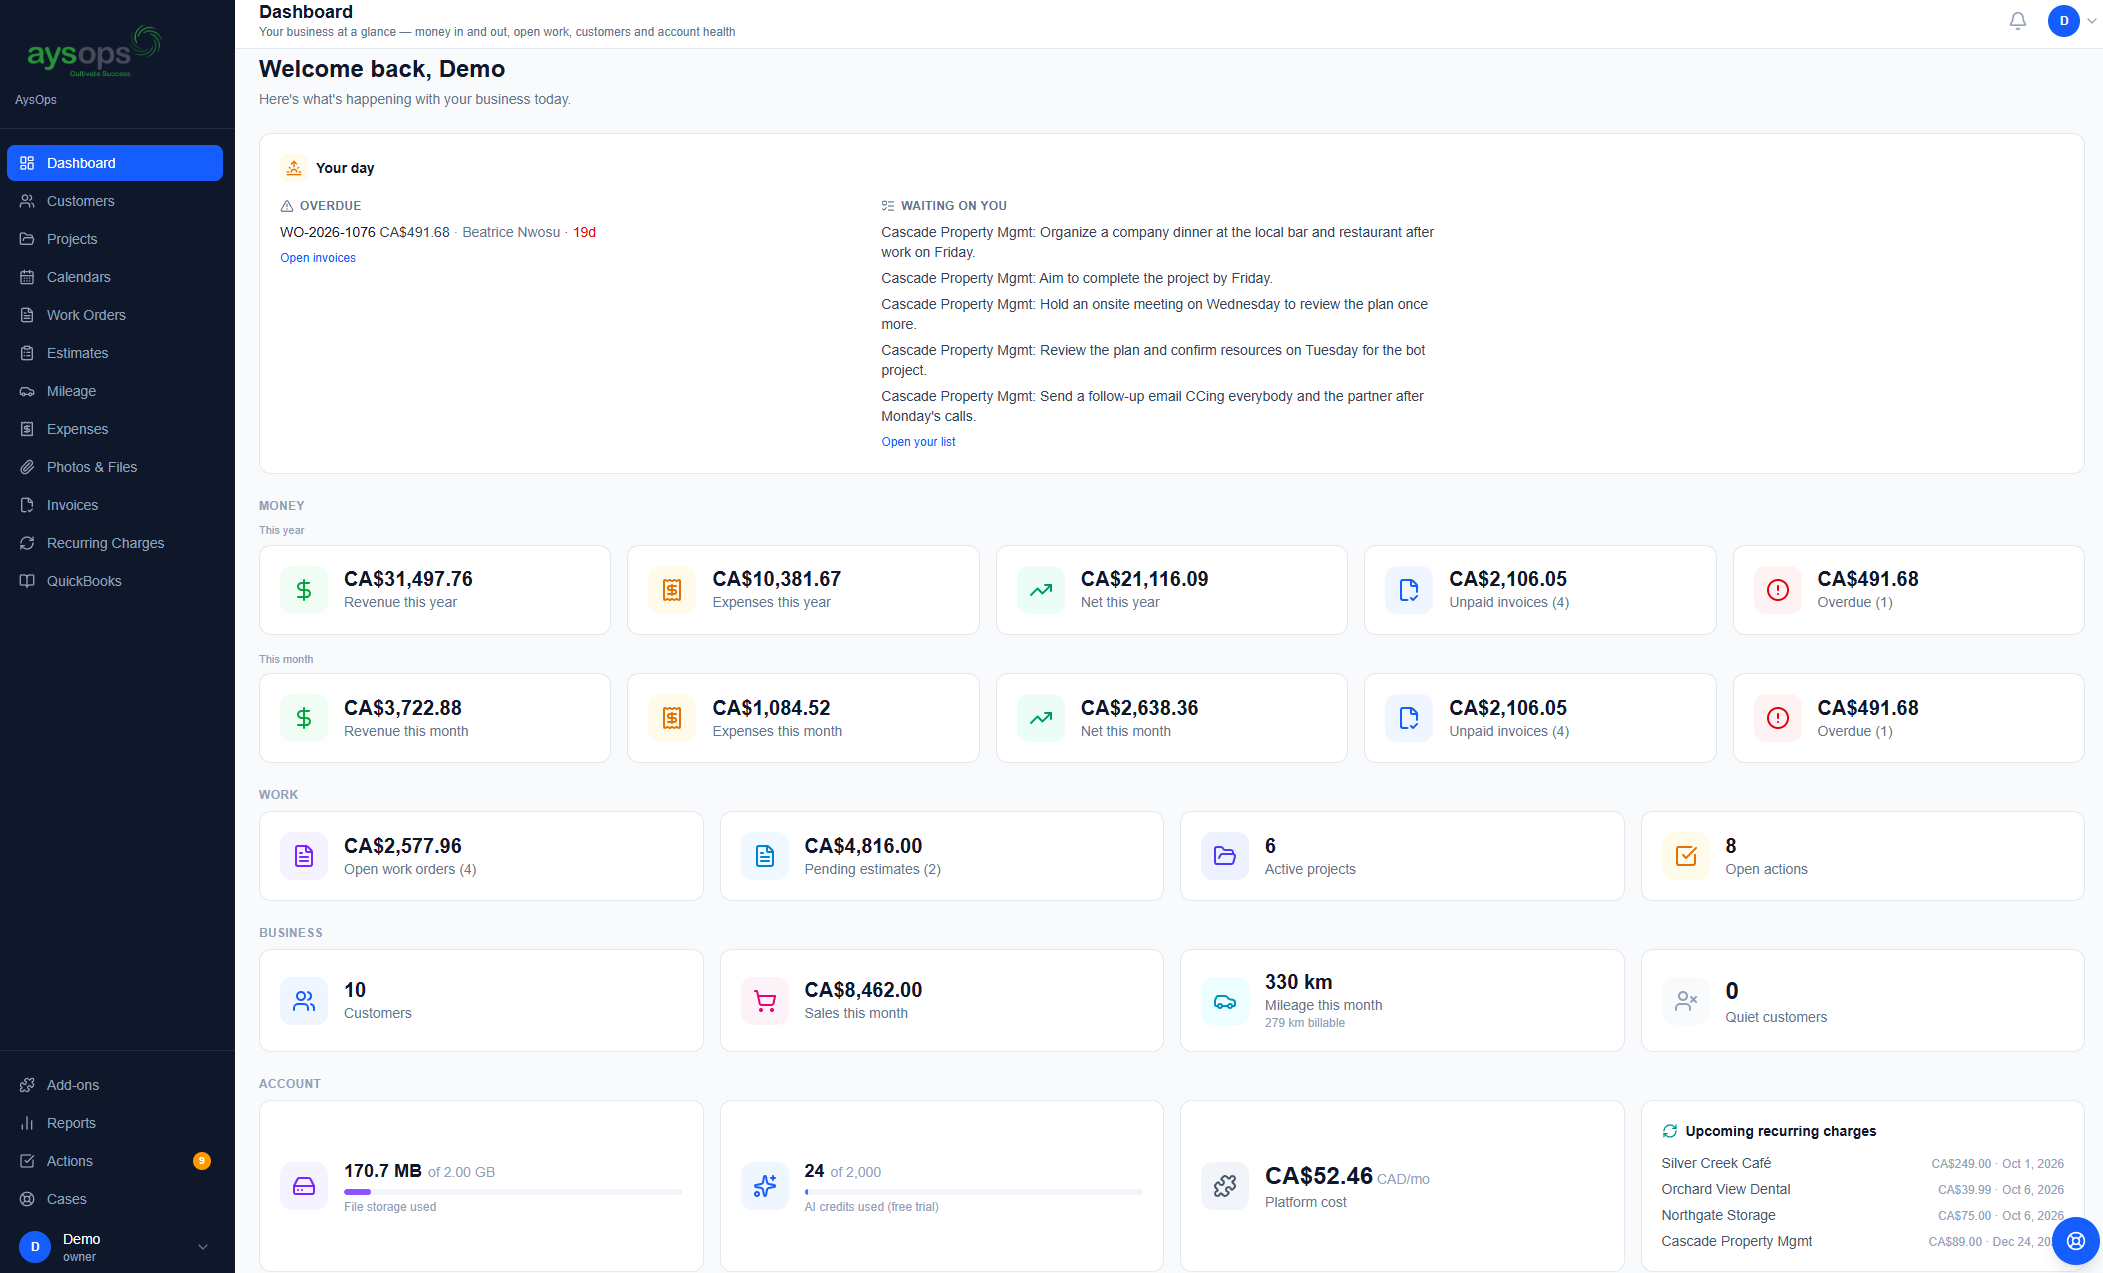Viewport: 2103px width, 1273px height.
Task: Click the Open invoices link
Action: pos(318,258)
